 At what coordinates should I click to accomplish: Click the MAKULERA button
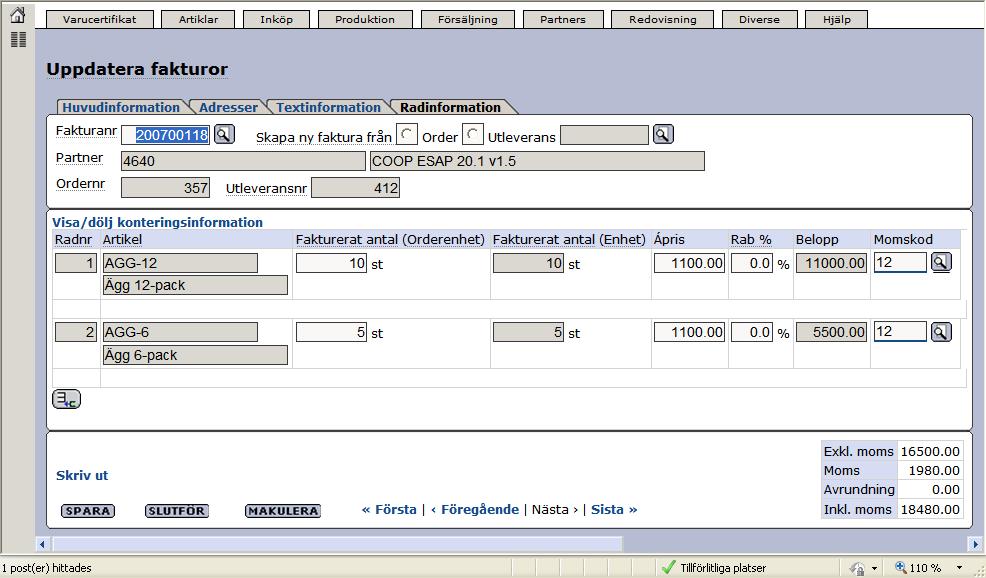point(282,511)
